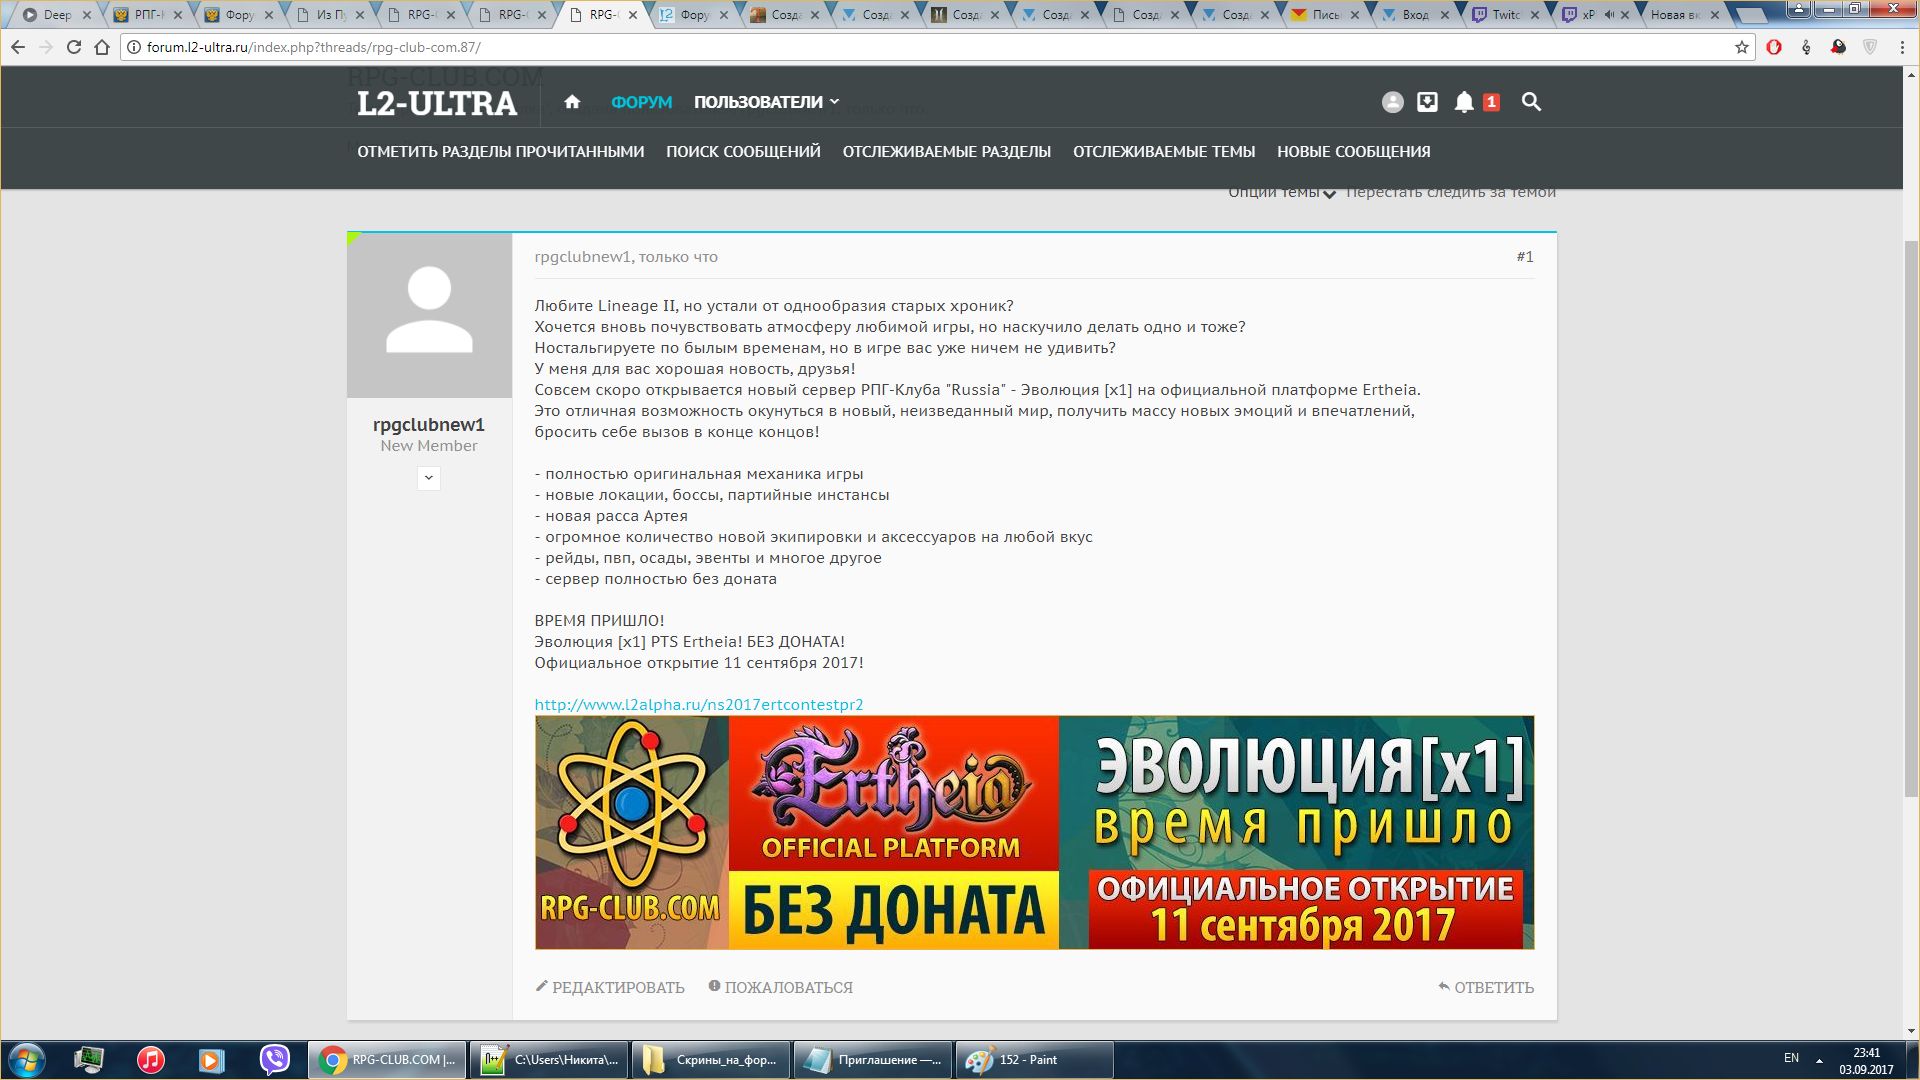
Task: Open the forum search magnifier icon
Action: coord(1531,102)
